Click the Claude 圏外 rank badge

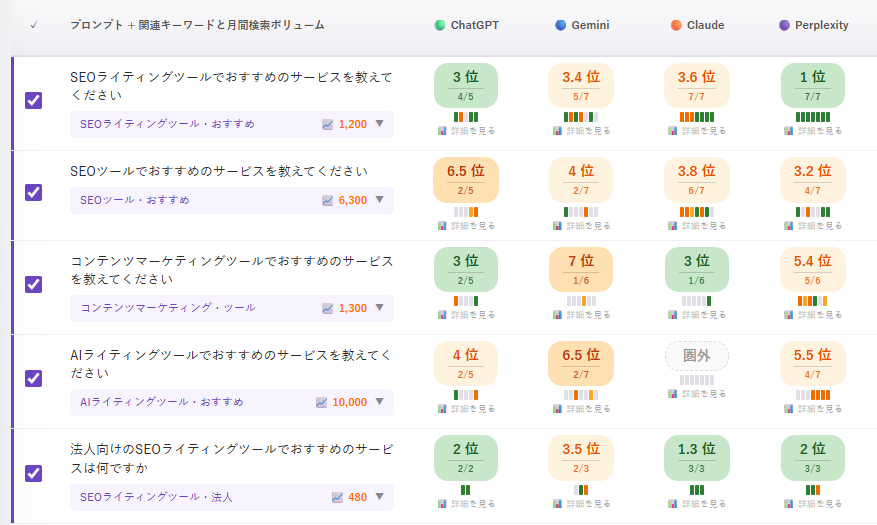click(697, 356)
